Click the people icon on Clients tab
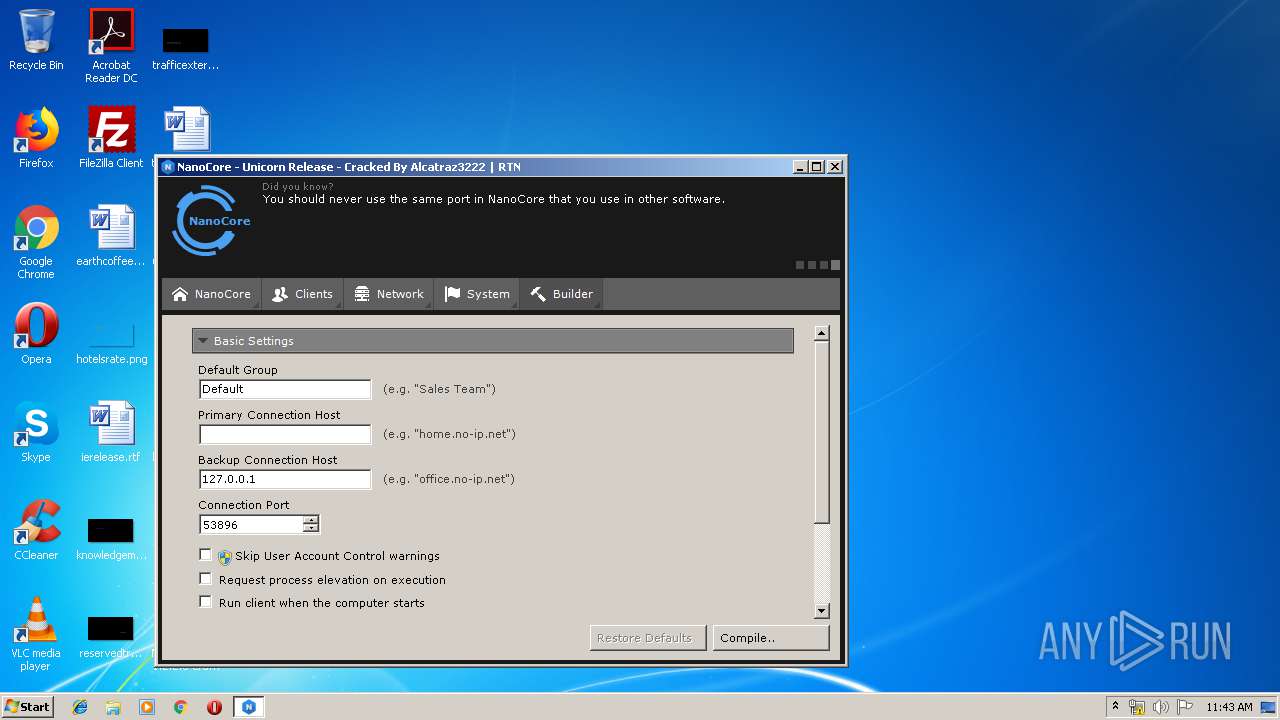The width and height of the screenshot is (1280, 720). pos(280,294)
